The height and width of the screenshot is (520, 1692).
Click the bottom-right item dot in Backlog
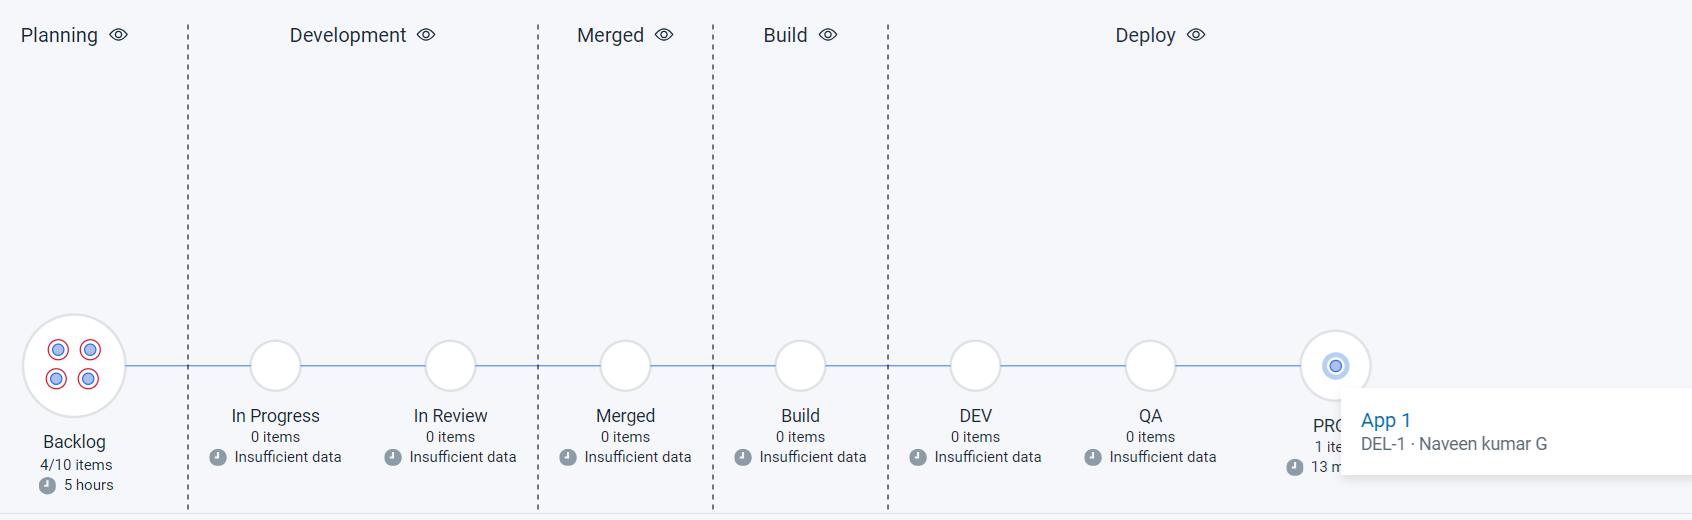pyautogui.click(x=88, y=379)
